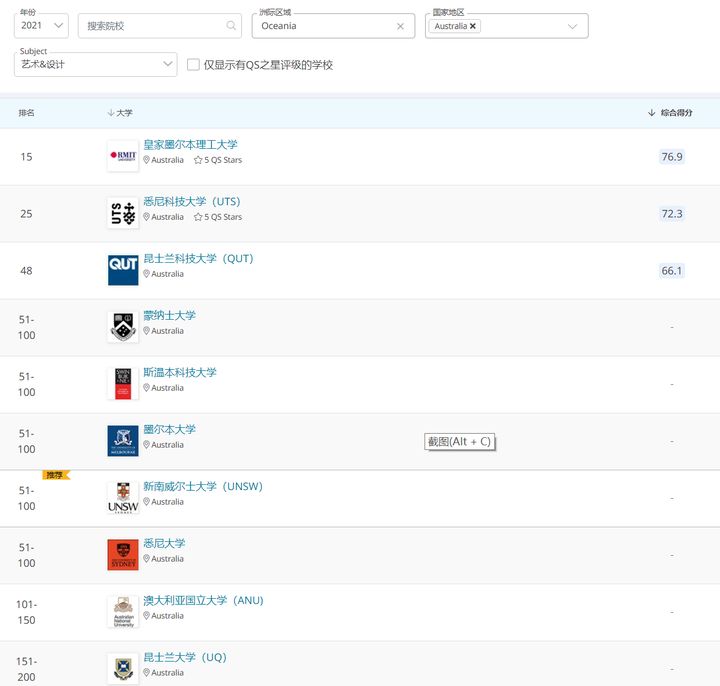Click 5 QS Stars badge for UTS
The height and width of the screenshot is (686, 720).
tap(218, 217)
